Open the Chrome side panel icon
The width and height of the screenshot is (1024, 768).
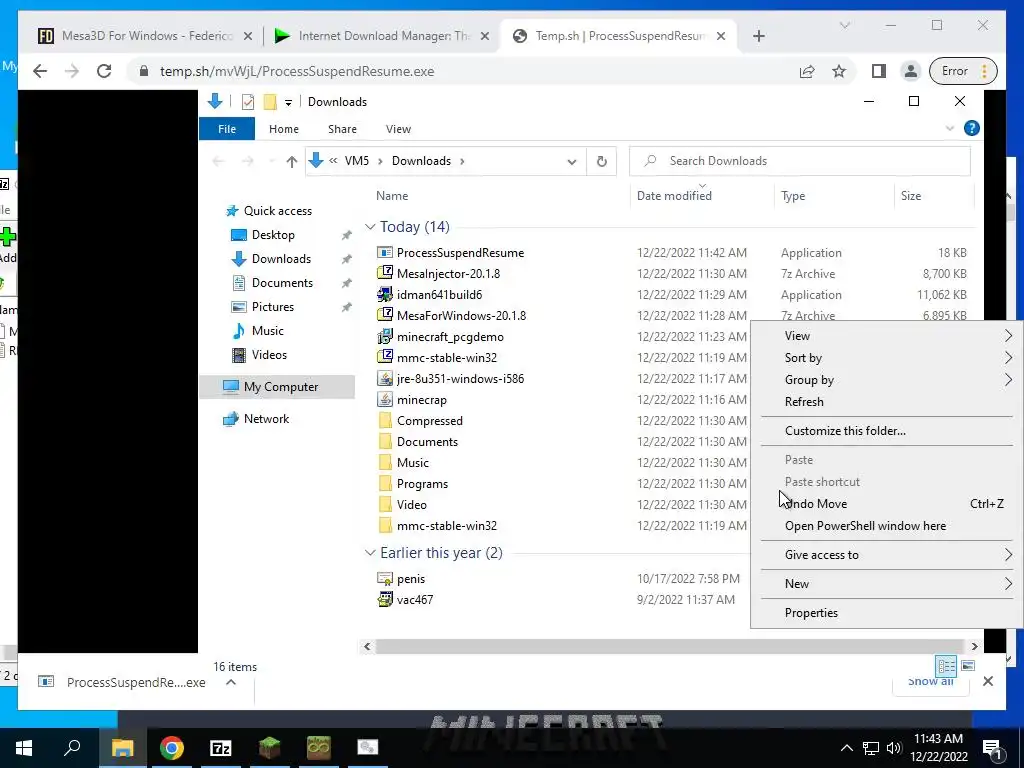point(878,71)
